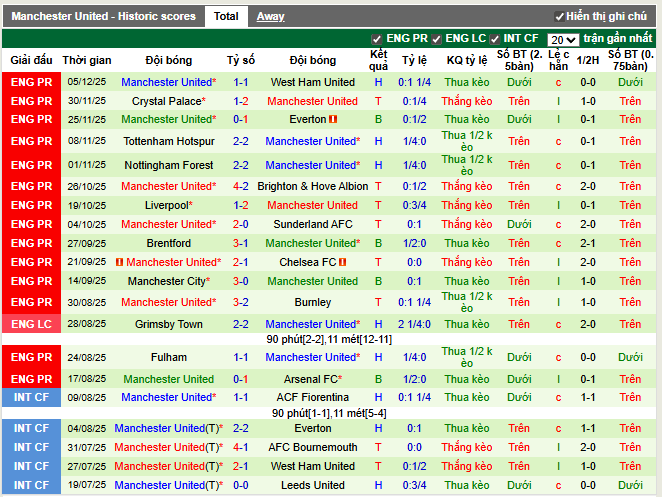The image size is (662, 497).
Task: Toggle the Hiển thị ghi chú checkbox
Action: pyautogui.click(x=559, y=17)
